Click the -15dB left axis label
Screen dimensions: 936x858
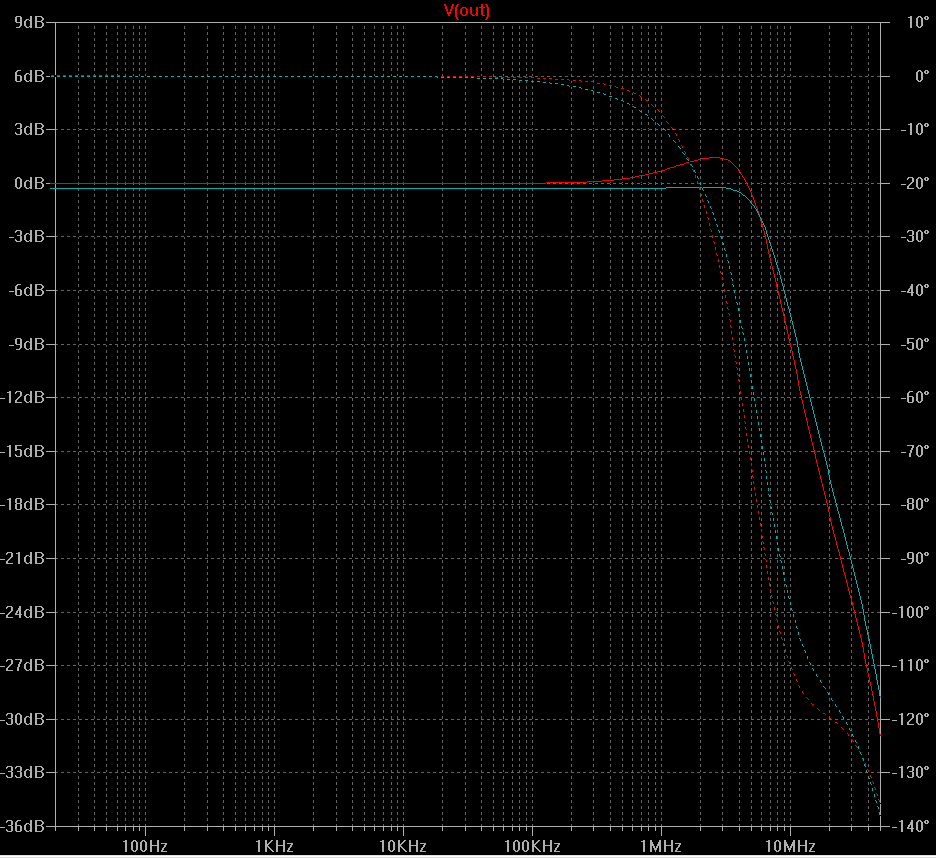(x=23, y=451)
